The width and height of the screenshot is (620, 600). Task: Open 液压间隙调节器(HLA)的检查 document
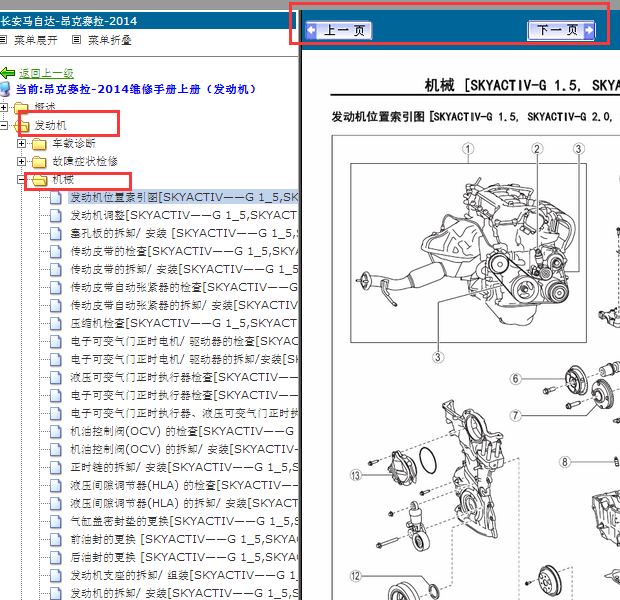click(184, 485)
